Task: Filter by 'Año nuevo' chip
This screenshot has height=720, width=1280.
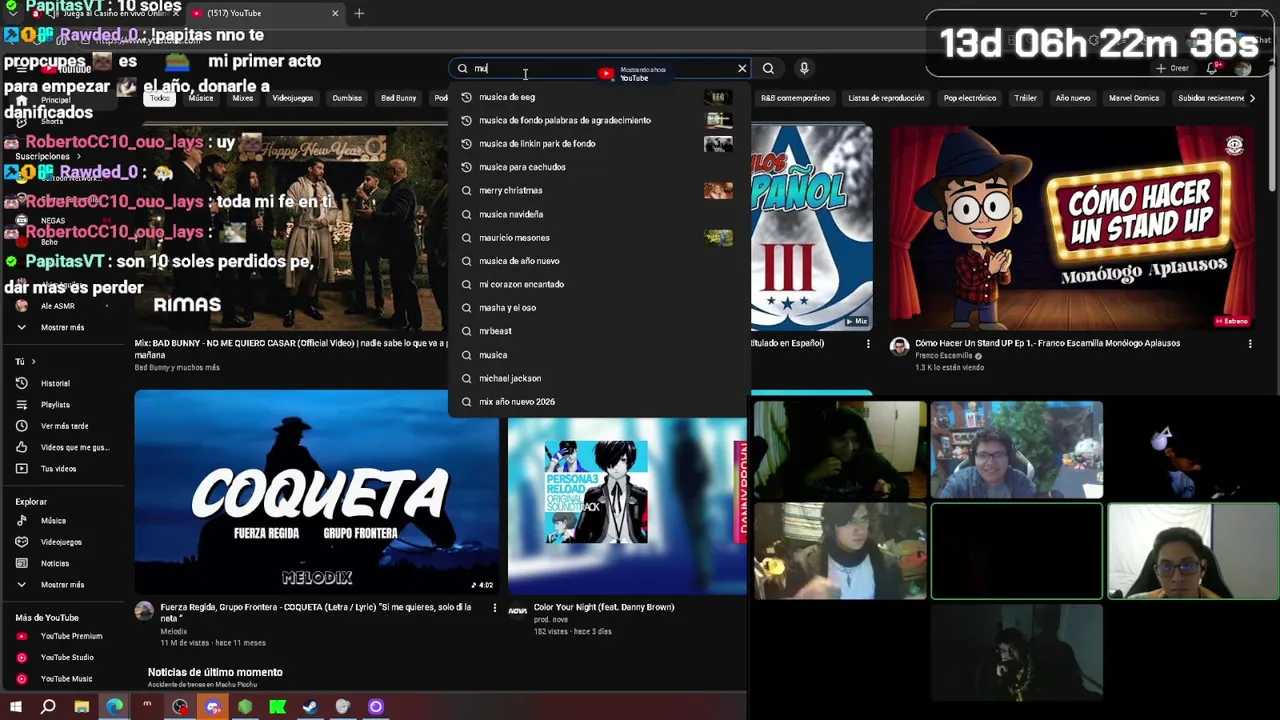Action: (1073, 98)
